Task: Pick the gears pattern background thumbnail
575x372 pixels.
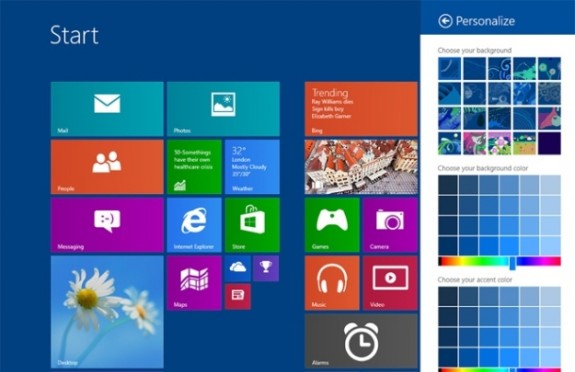Action: click(549, 94)
